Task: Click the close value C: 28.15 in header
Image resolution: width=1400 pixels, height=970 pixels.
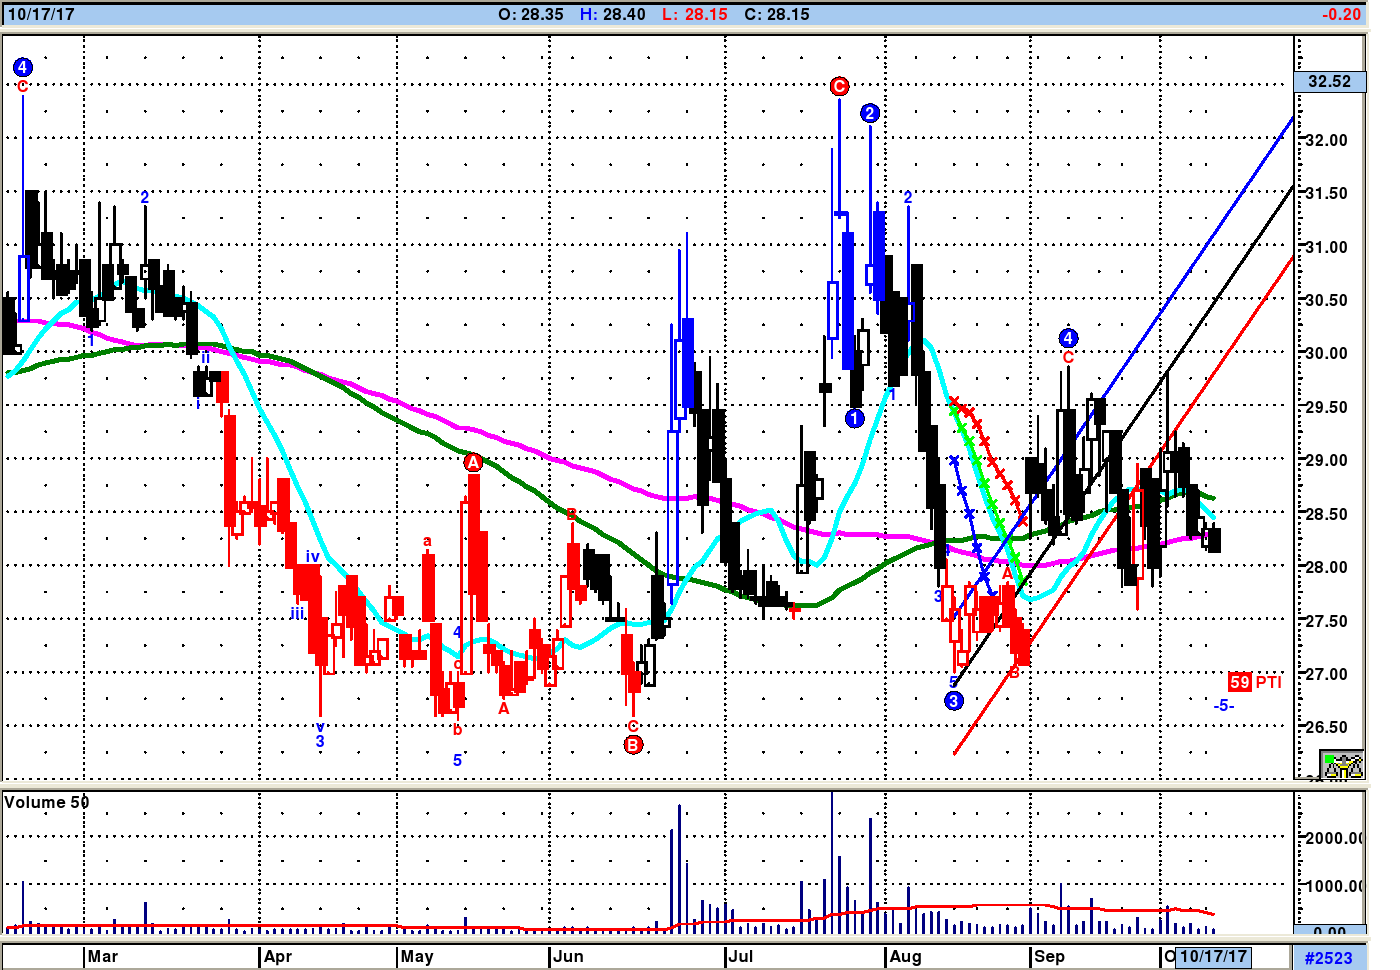Action: [777, 14]
